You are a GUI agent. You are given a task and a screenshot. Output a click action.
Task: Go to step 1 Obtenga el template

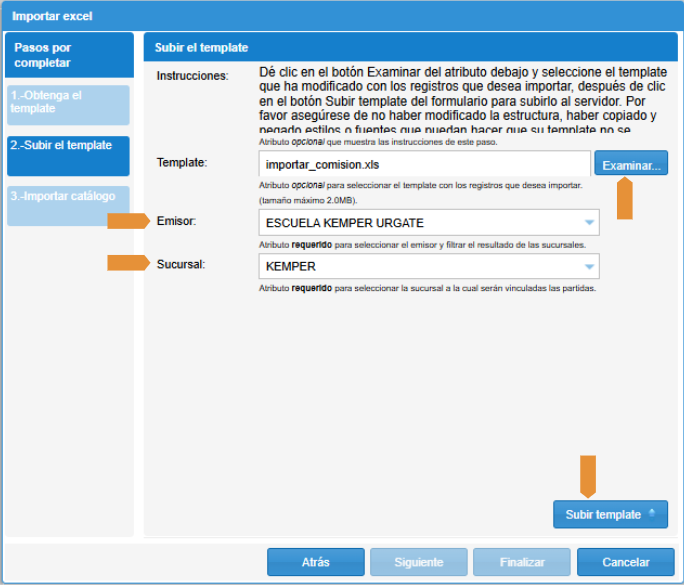(68, 102)
